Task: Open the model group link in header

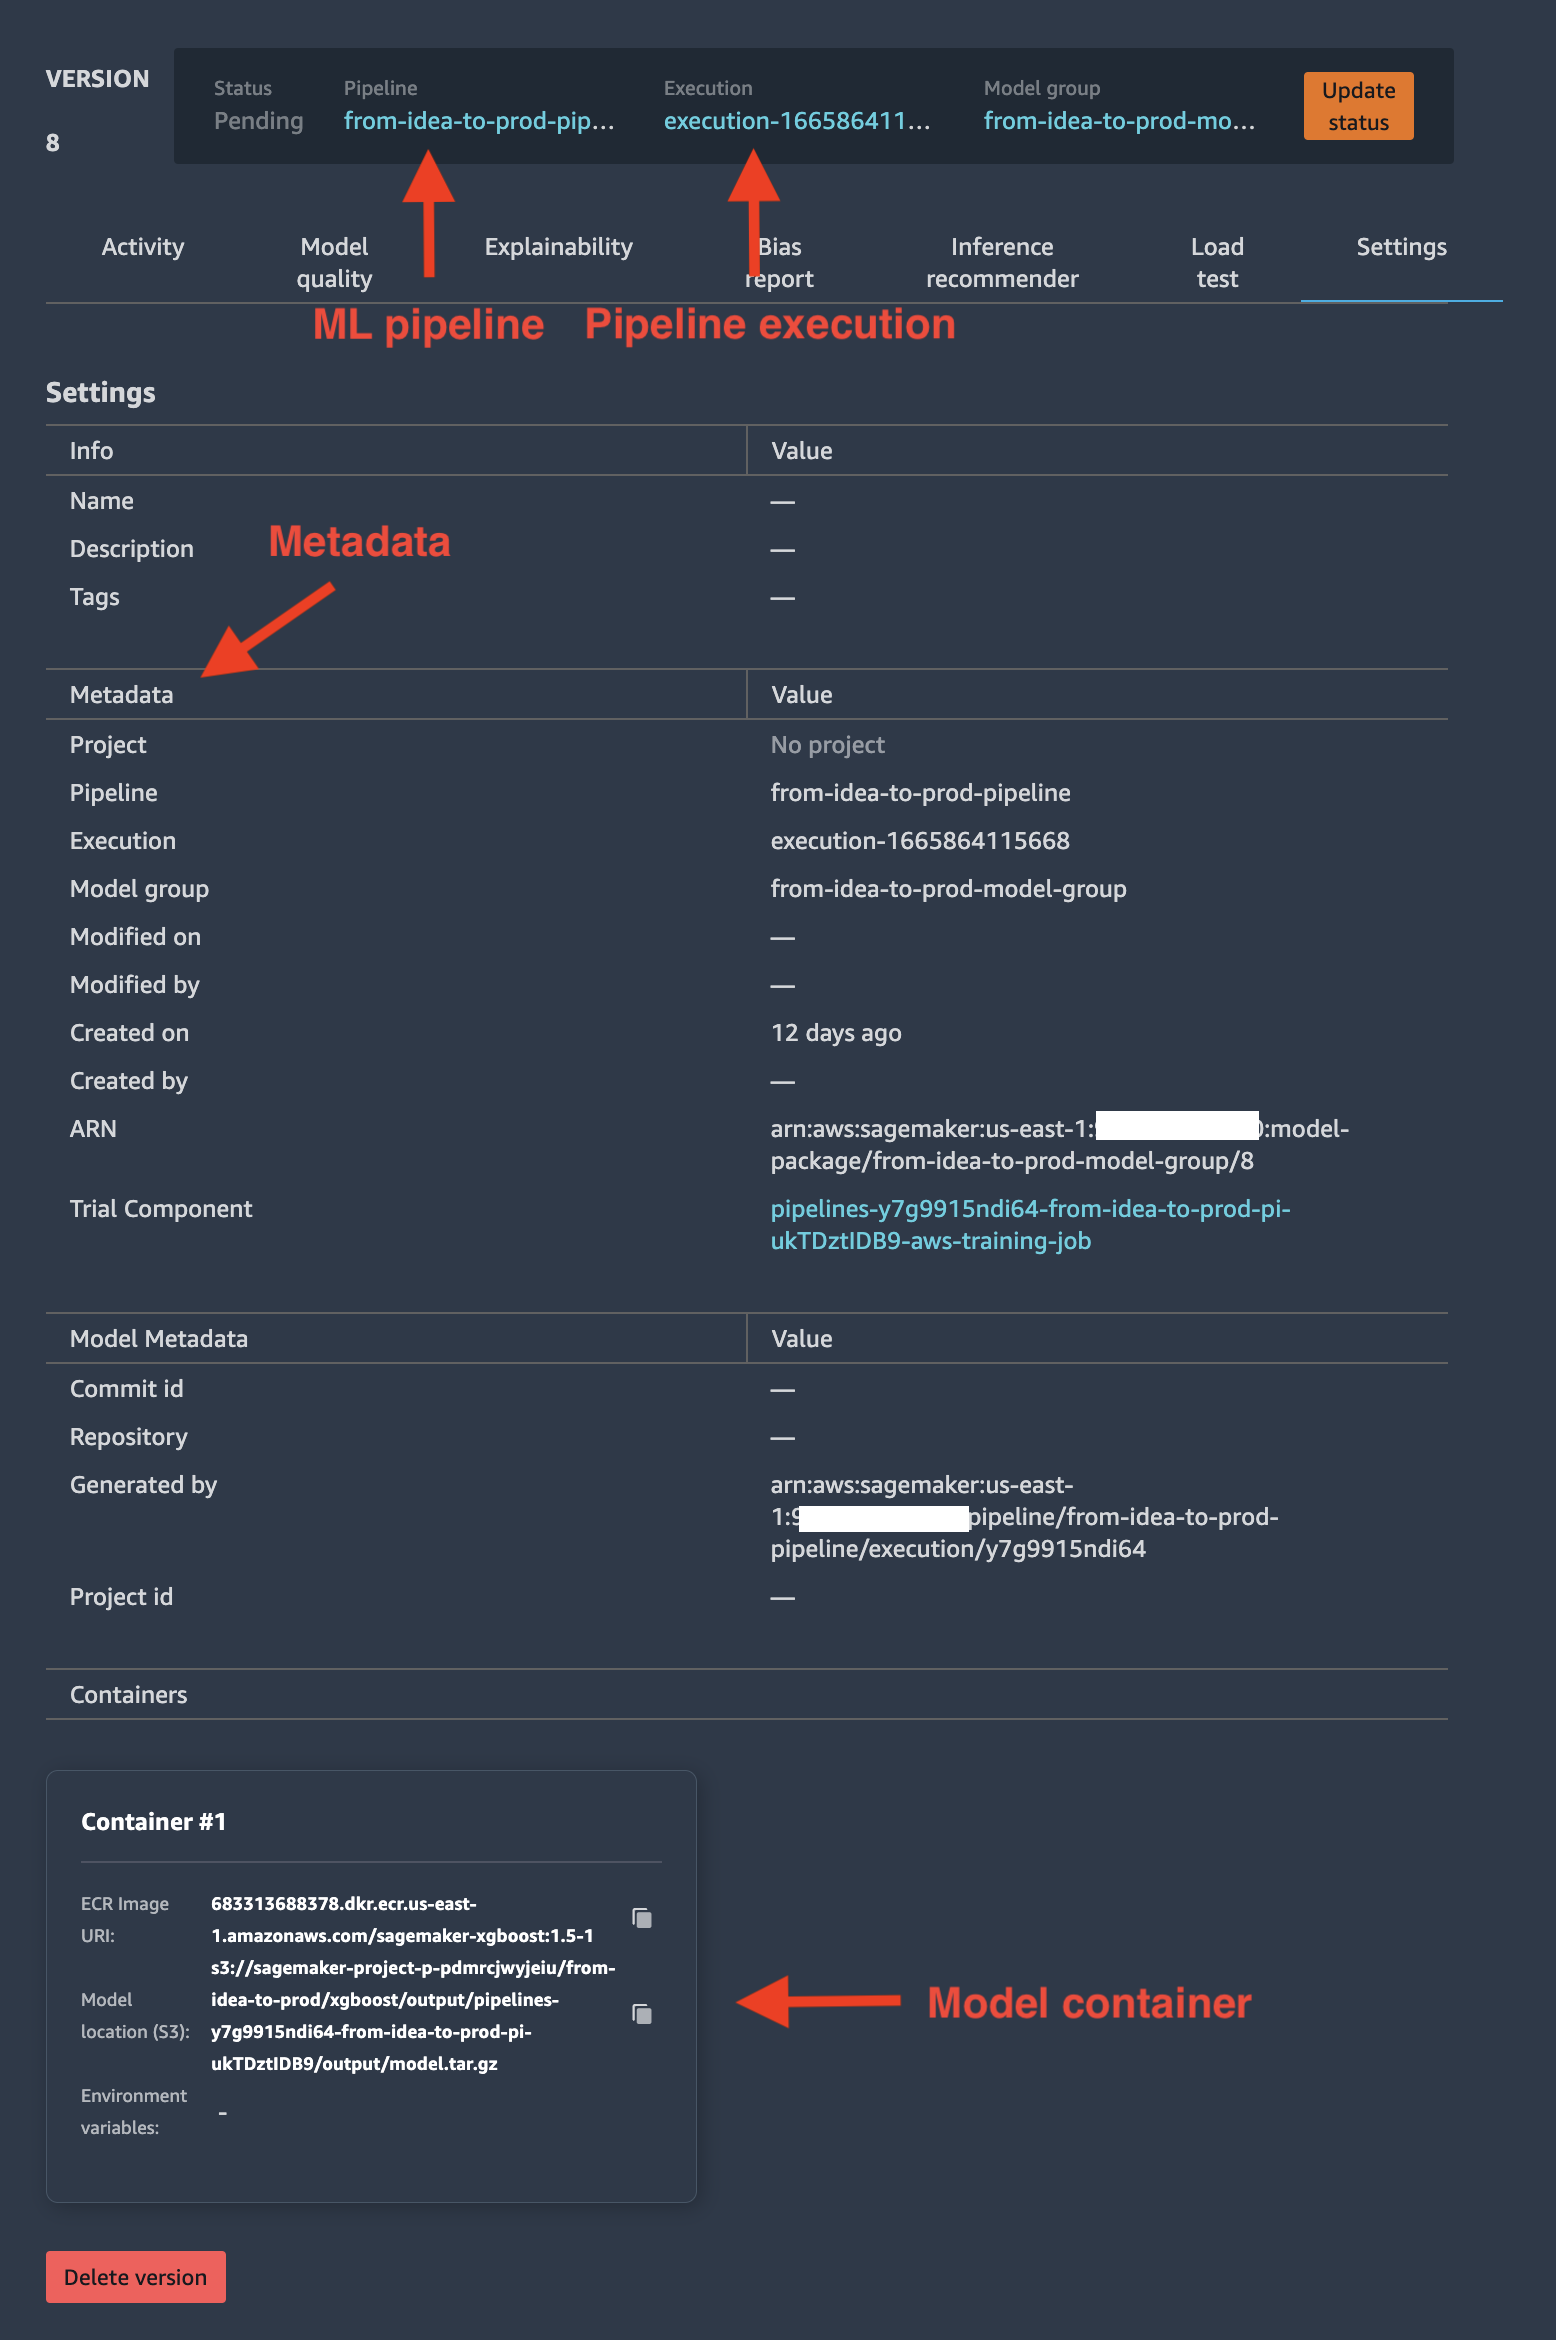Action: 1119,121
